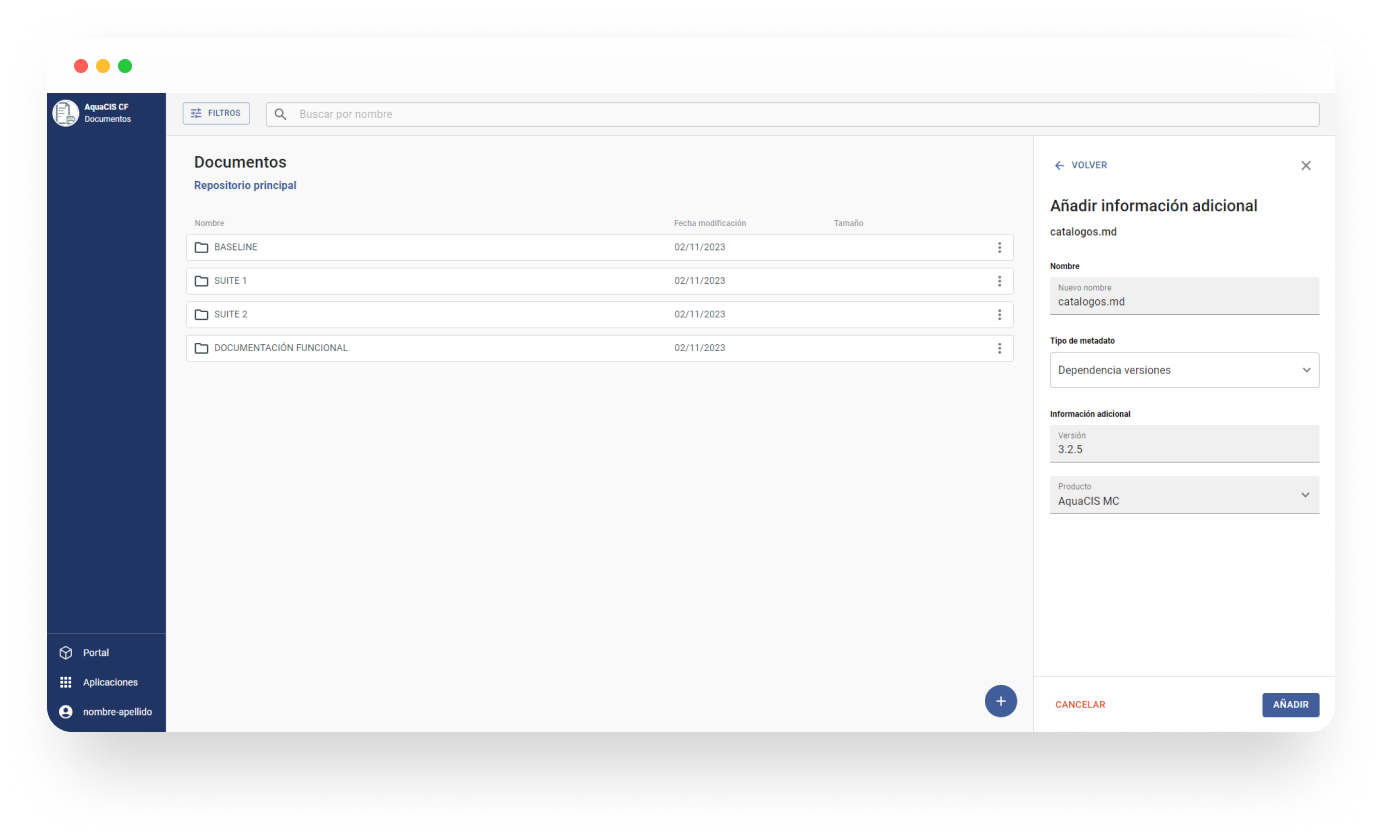Click the user account avatar icon
The width and height of the screenshot is (1384, 839).
66,712
